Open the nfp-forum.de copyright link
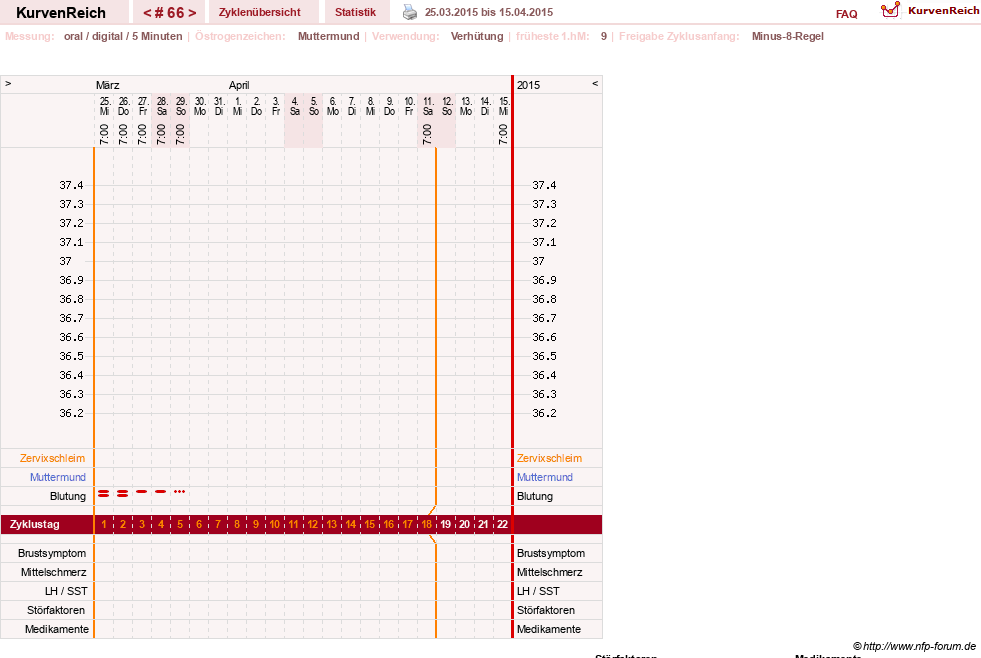 point(914,646)
